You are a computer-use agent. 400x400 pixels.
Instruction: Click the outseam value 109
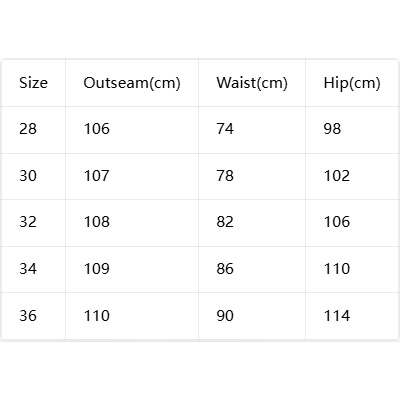(x=97, y=269)
